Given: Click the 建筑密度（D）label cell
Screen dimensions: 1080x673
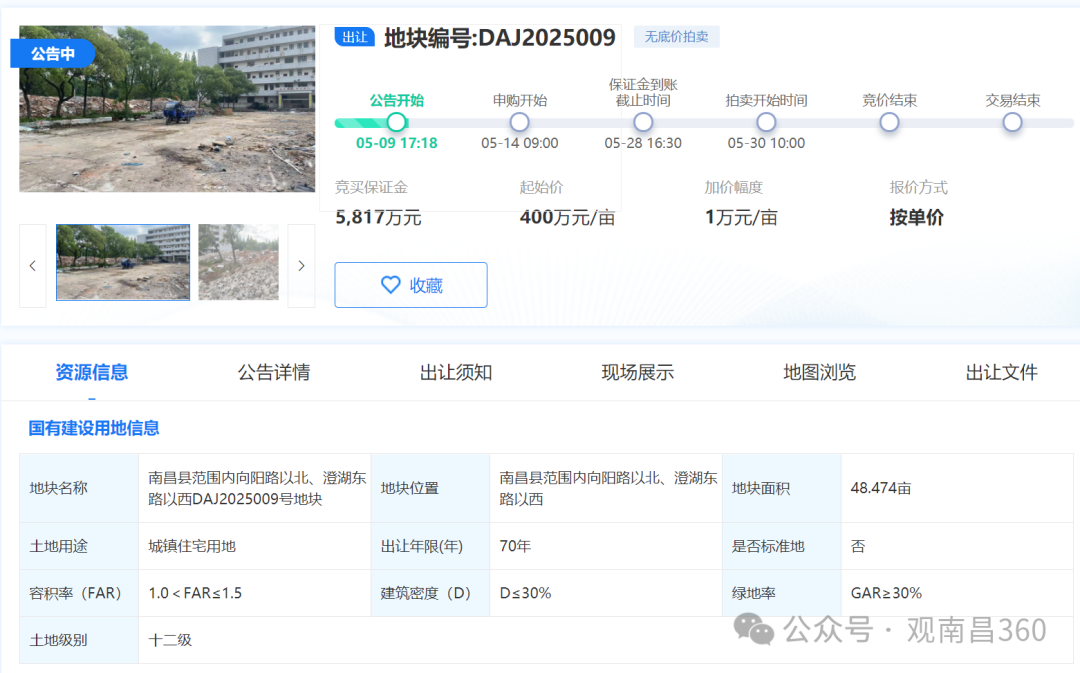Looking at the screenshot, I should point(430,593).
